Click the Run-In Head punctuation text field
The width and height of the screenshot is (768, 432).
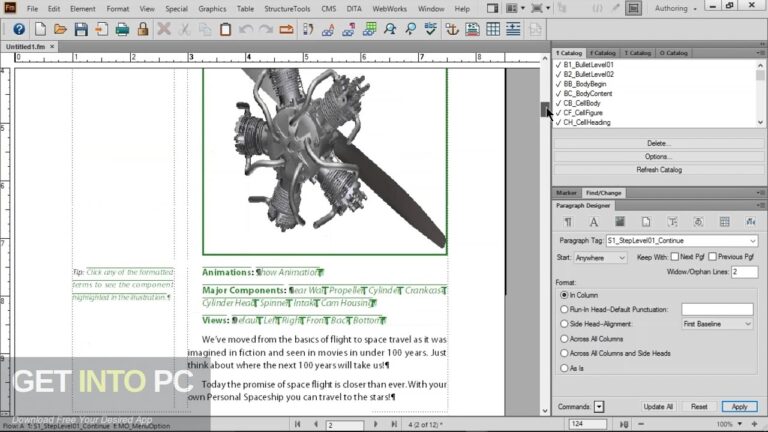(x=717, y=309)
